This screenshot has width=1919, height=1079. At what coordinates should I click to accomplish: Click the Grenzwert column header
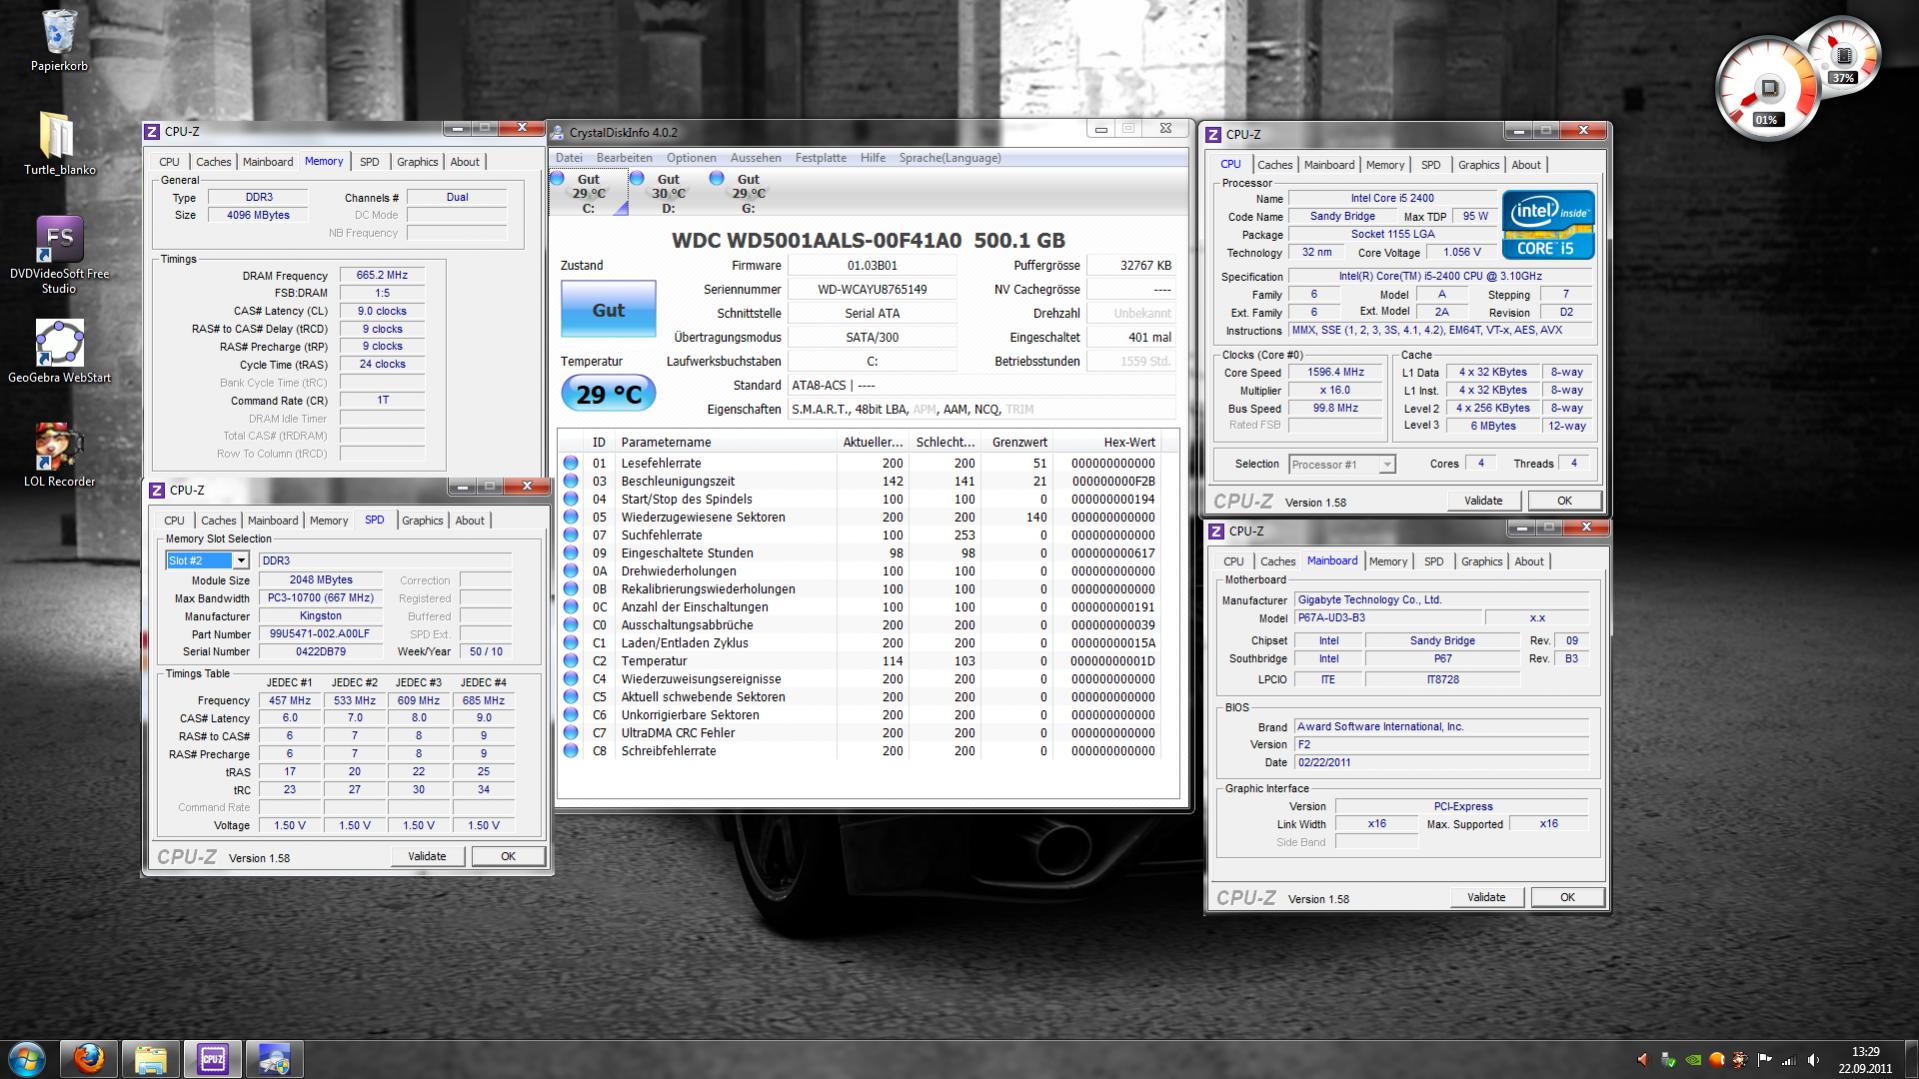[x=1017, y=442]
